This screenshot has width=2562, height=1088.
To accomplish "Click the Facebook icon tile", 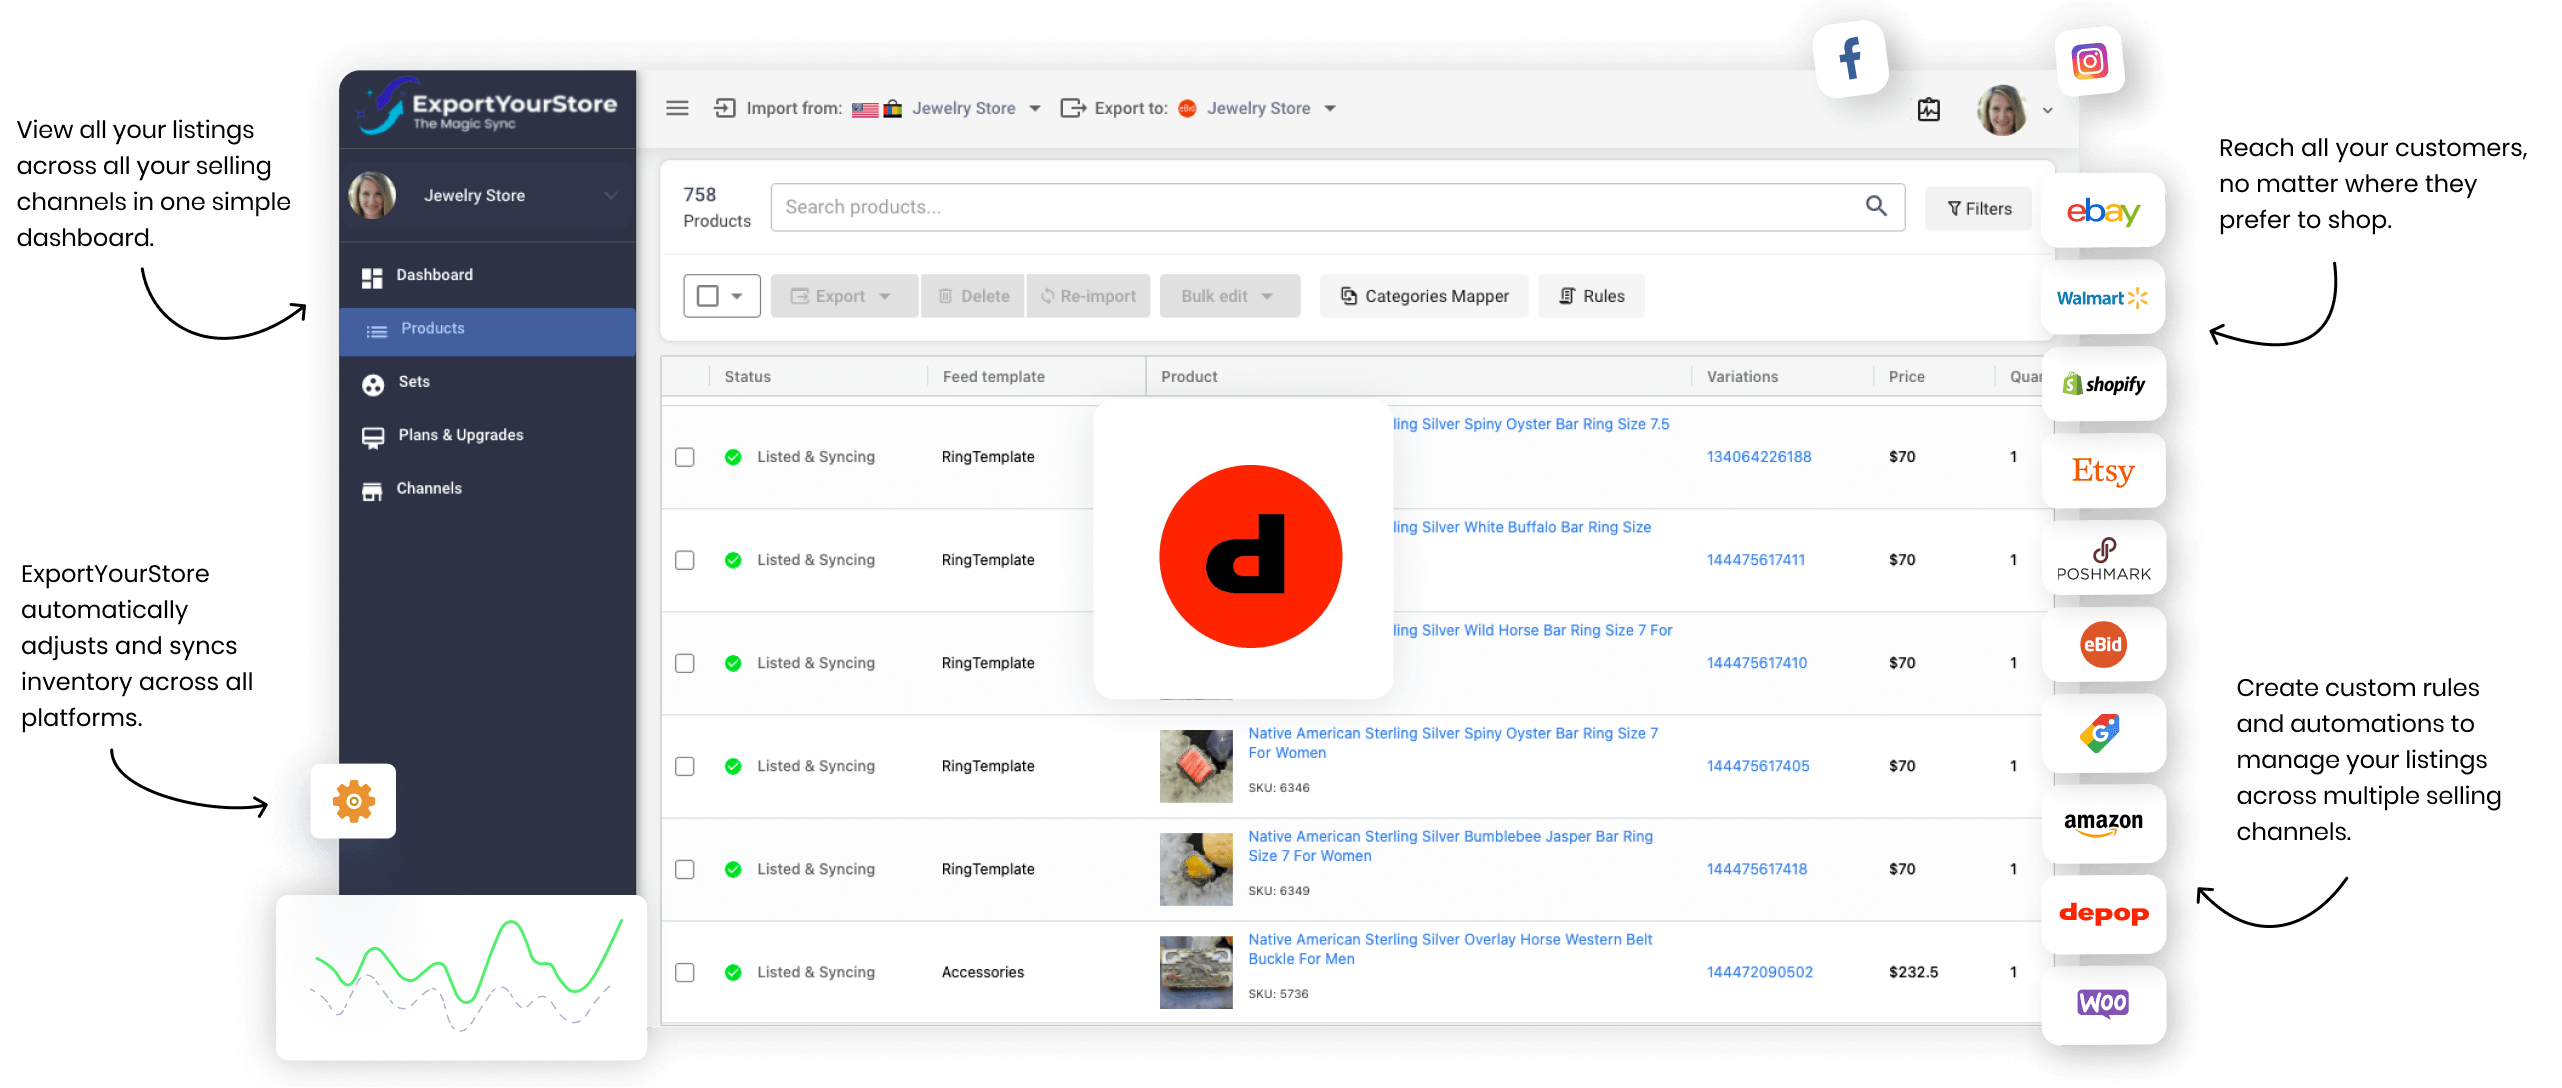I will [x=1850, y=58].
